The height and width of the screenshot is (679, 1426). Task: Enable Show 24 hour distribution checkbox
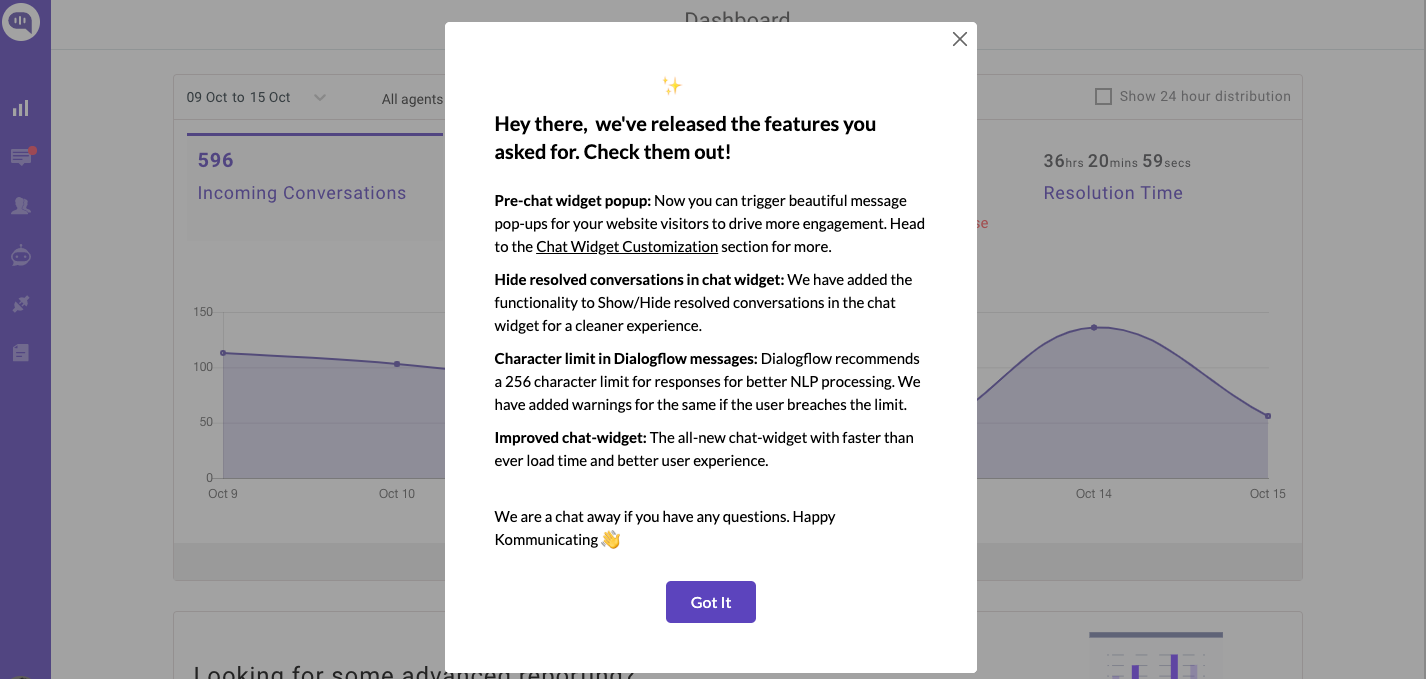[x=1104, y=97]
